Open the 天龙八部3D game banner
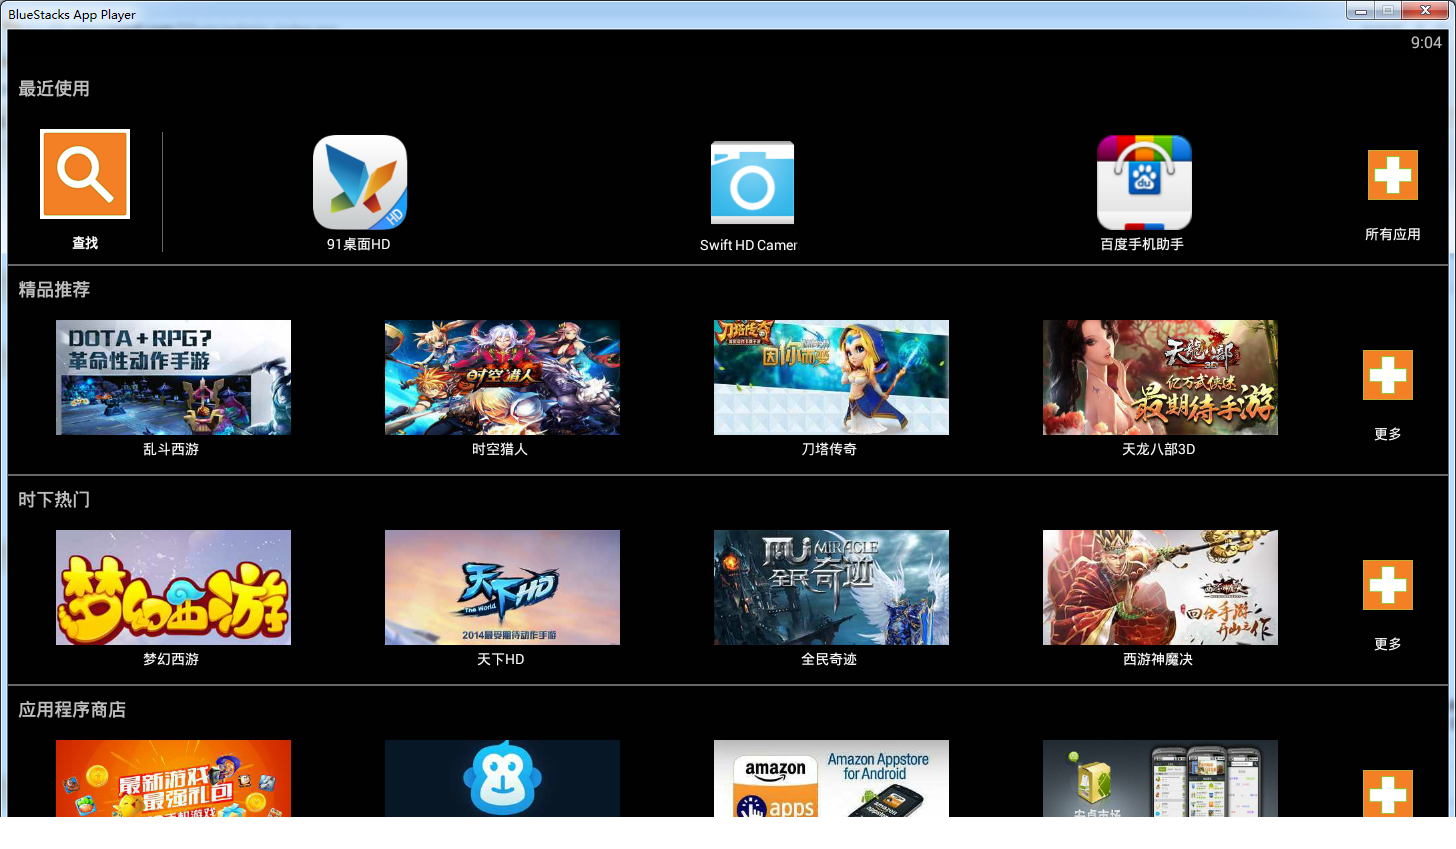The width and height of the screenshot is (1456, 849). coord(1160,377)
